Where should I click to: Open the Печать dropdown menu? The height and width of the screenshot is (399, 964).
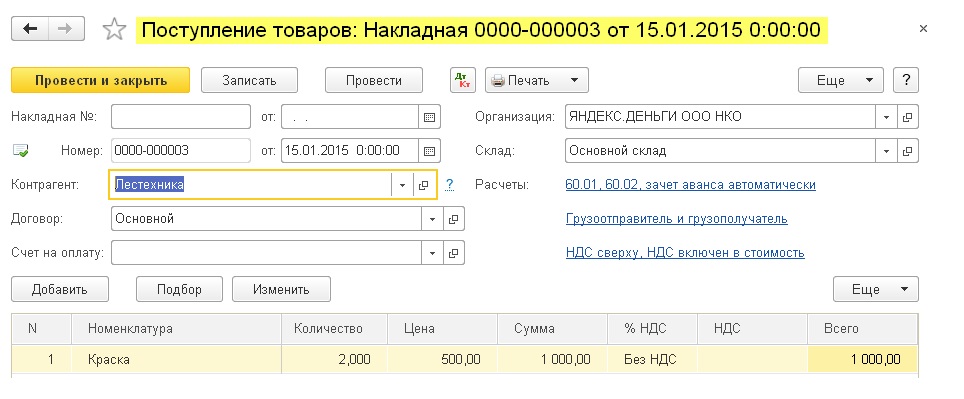537,81
